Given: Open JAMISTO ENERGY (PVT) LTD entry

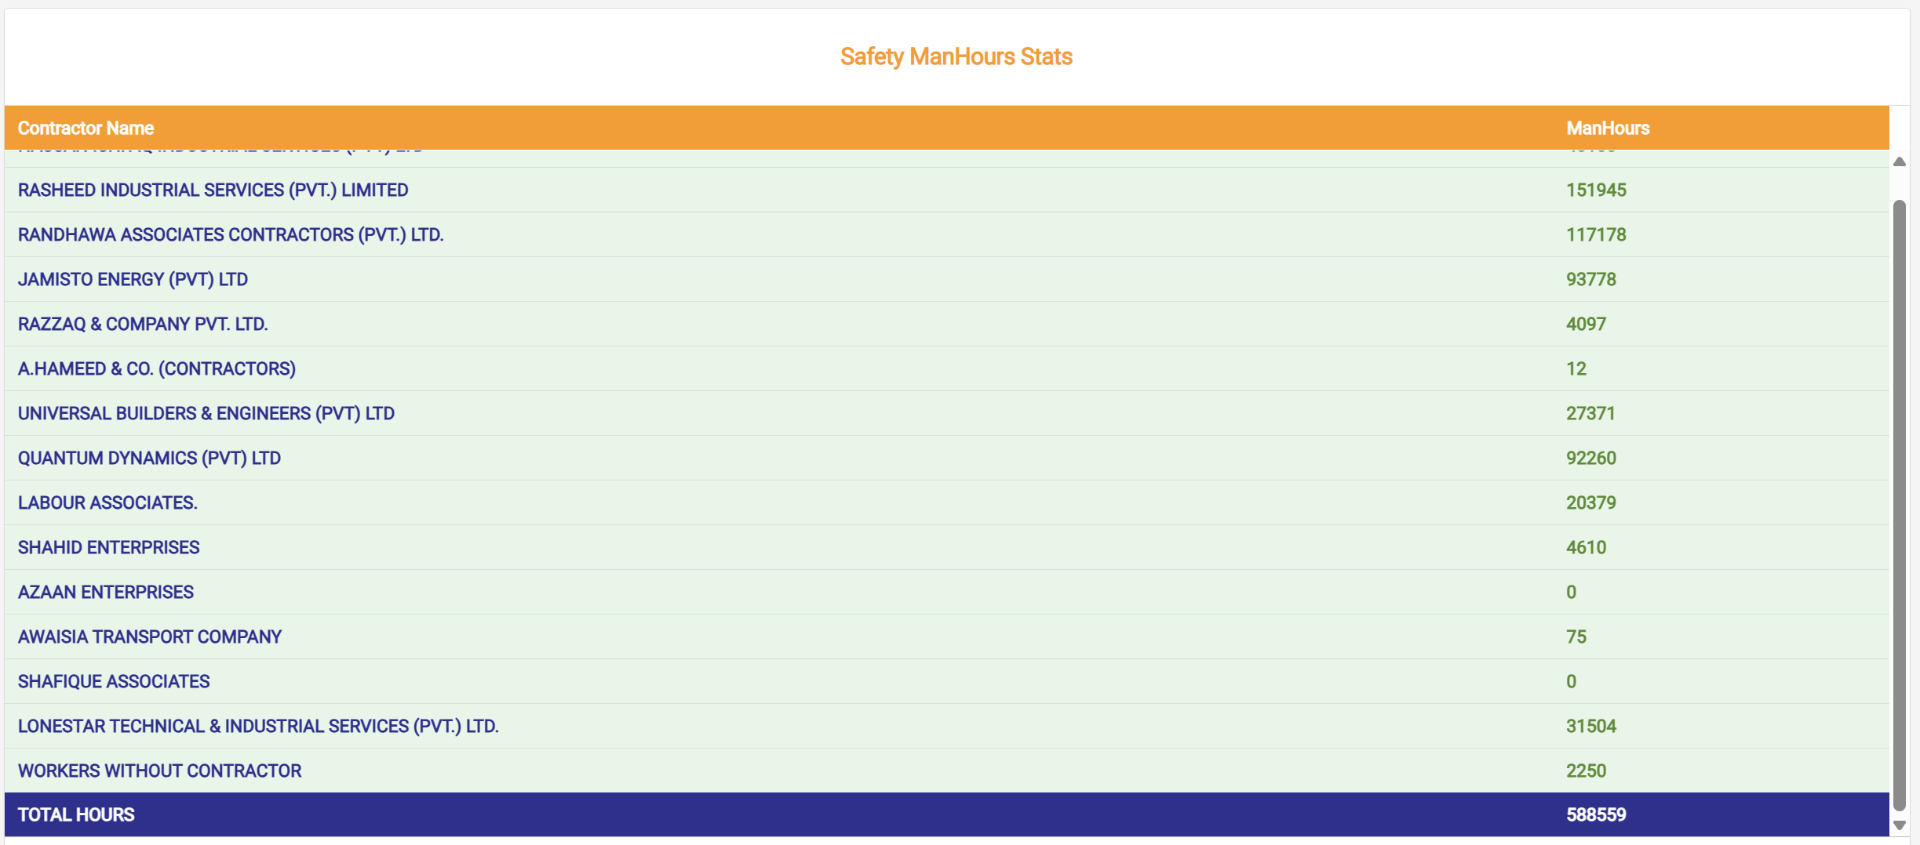Looking at the screenshot, I should pyautogui.click(x=133, y=279).
